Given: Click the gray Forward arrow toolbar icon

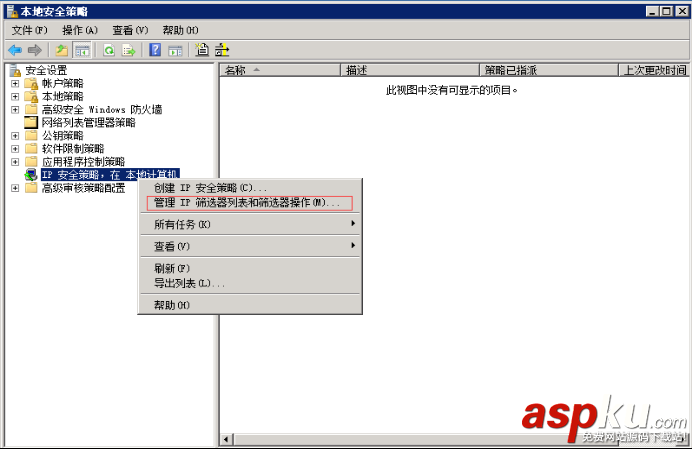Looking at the screenshot, I should point(34,50).
